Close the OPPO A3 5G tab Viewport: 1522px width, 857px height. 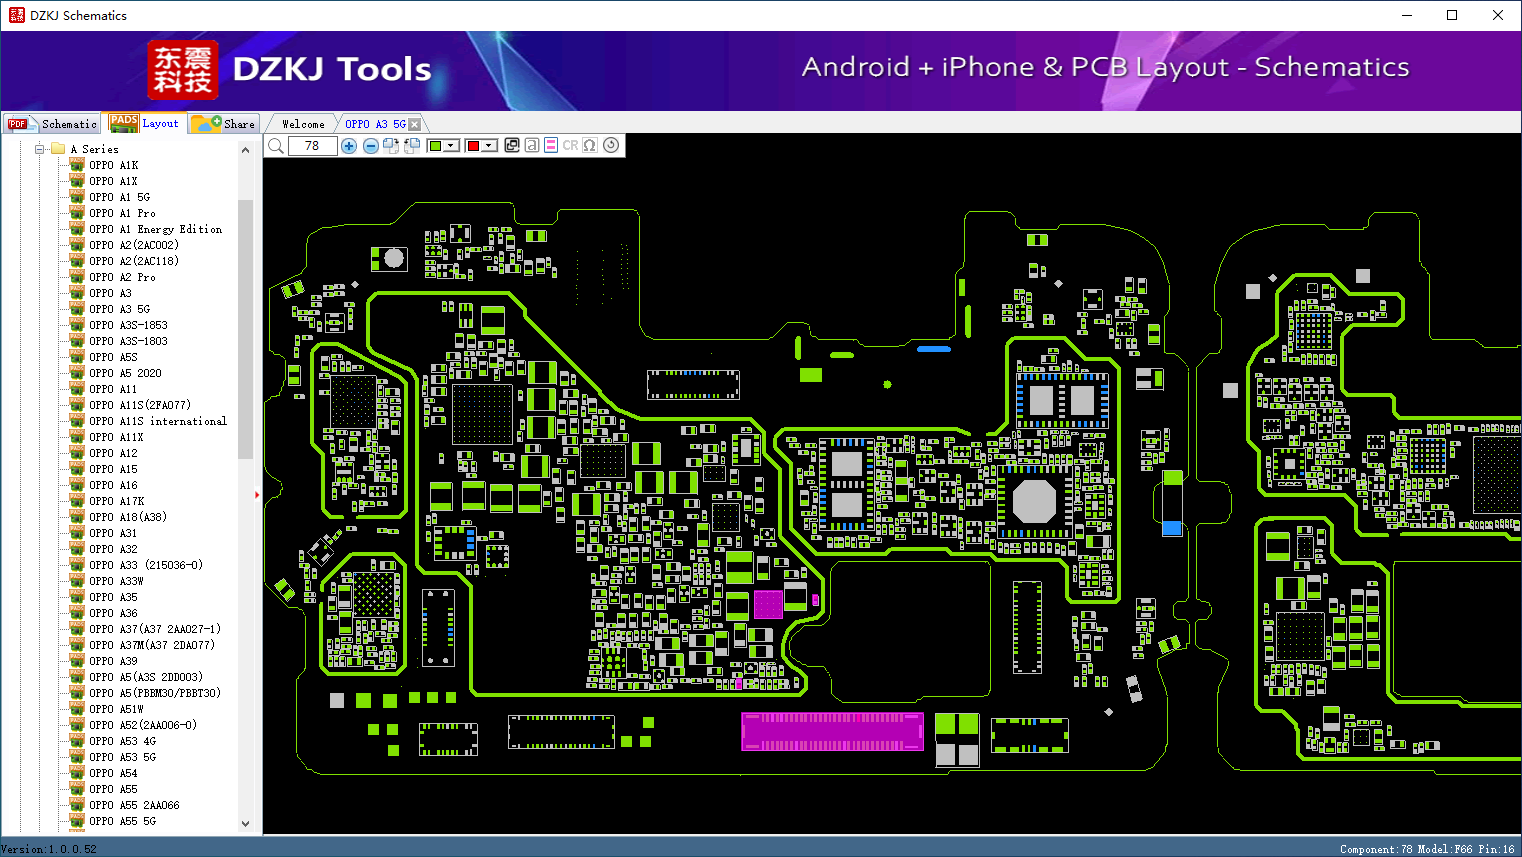(x=415, y=124)
